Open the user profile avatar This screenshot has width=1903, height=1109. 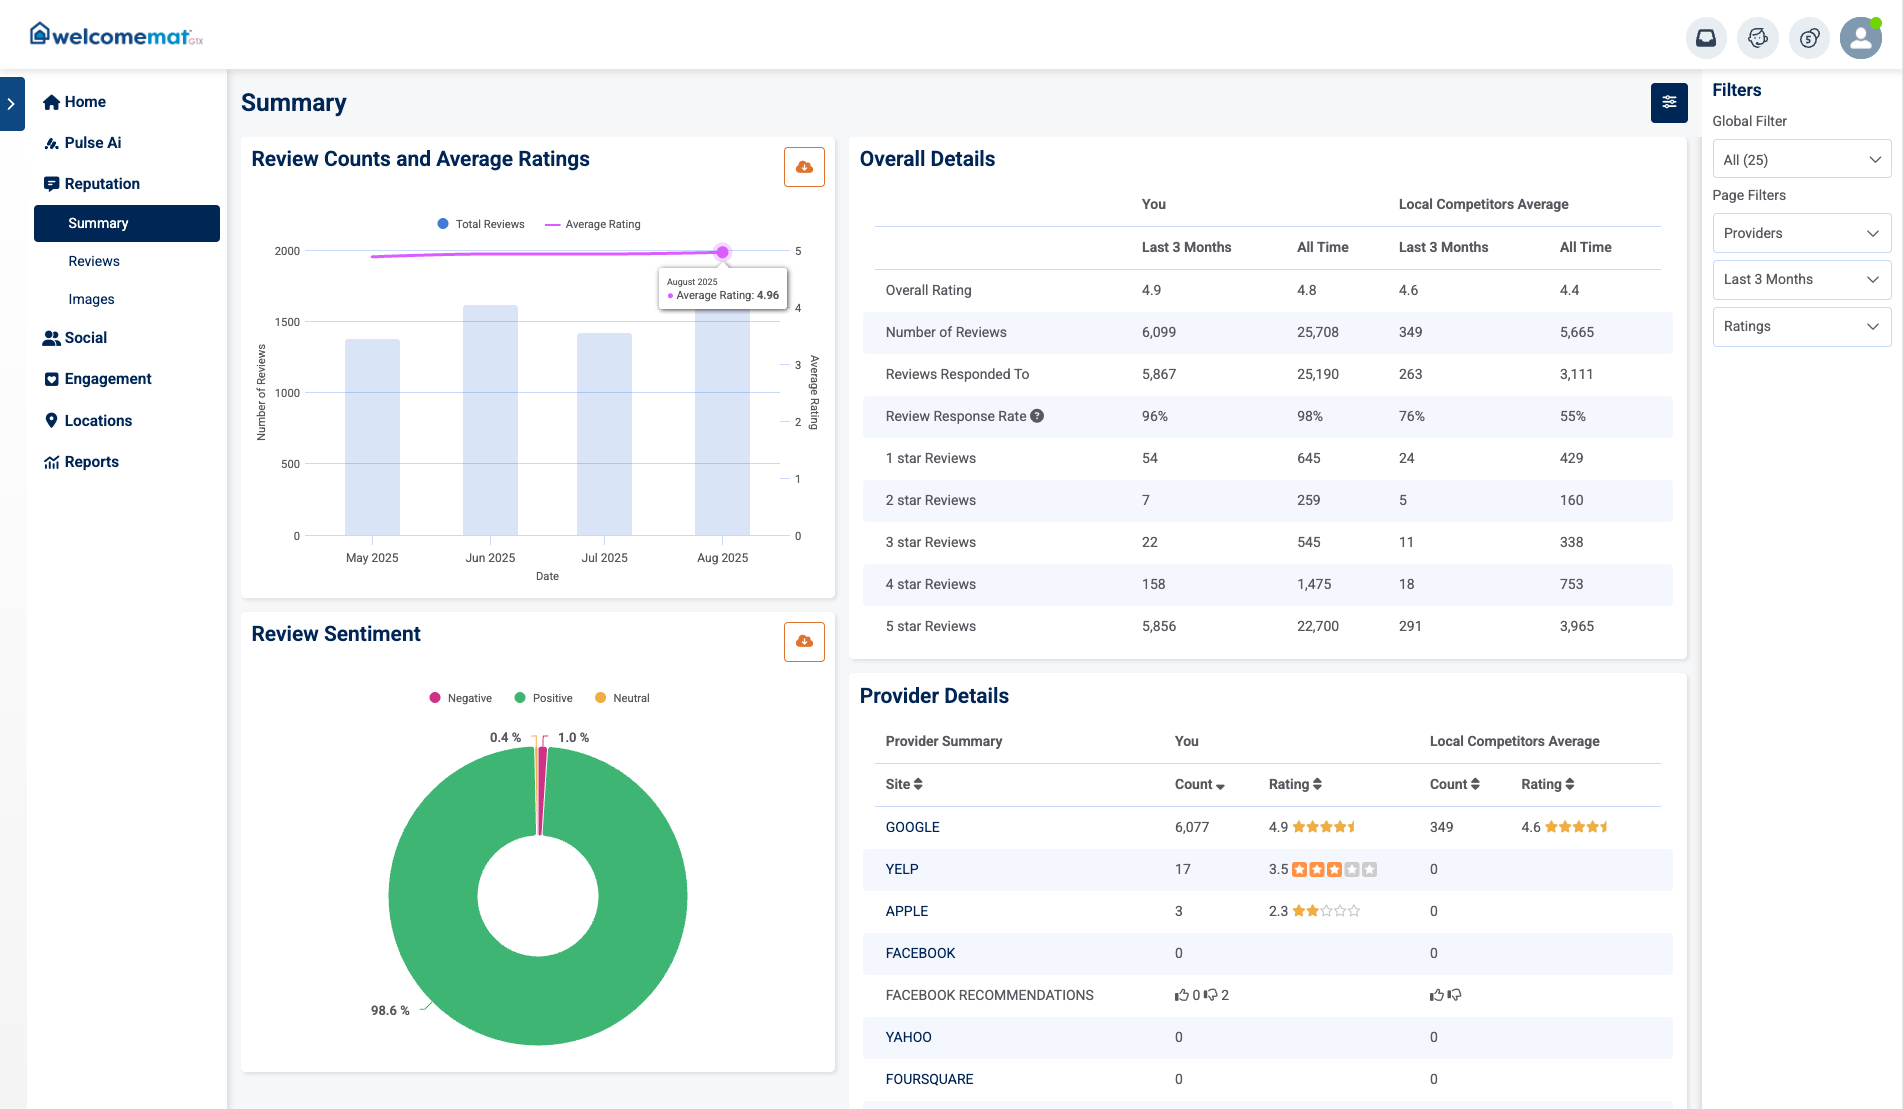[1861, 38]
